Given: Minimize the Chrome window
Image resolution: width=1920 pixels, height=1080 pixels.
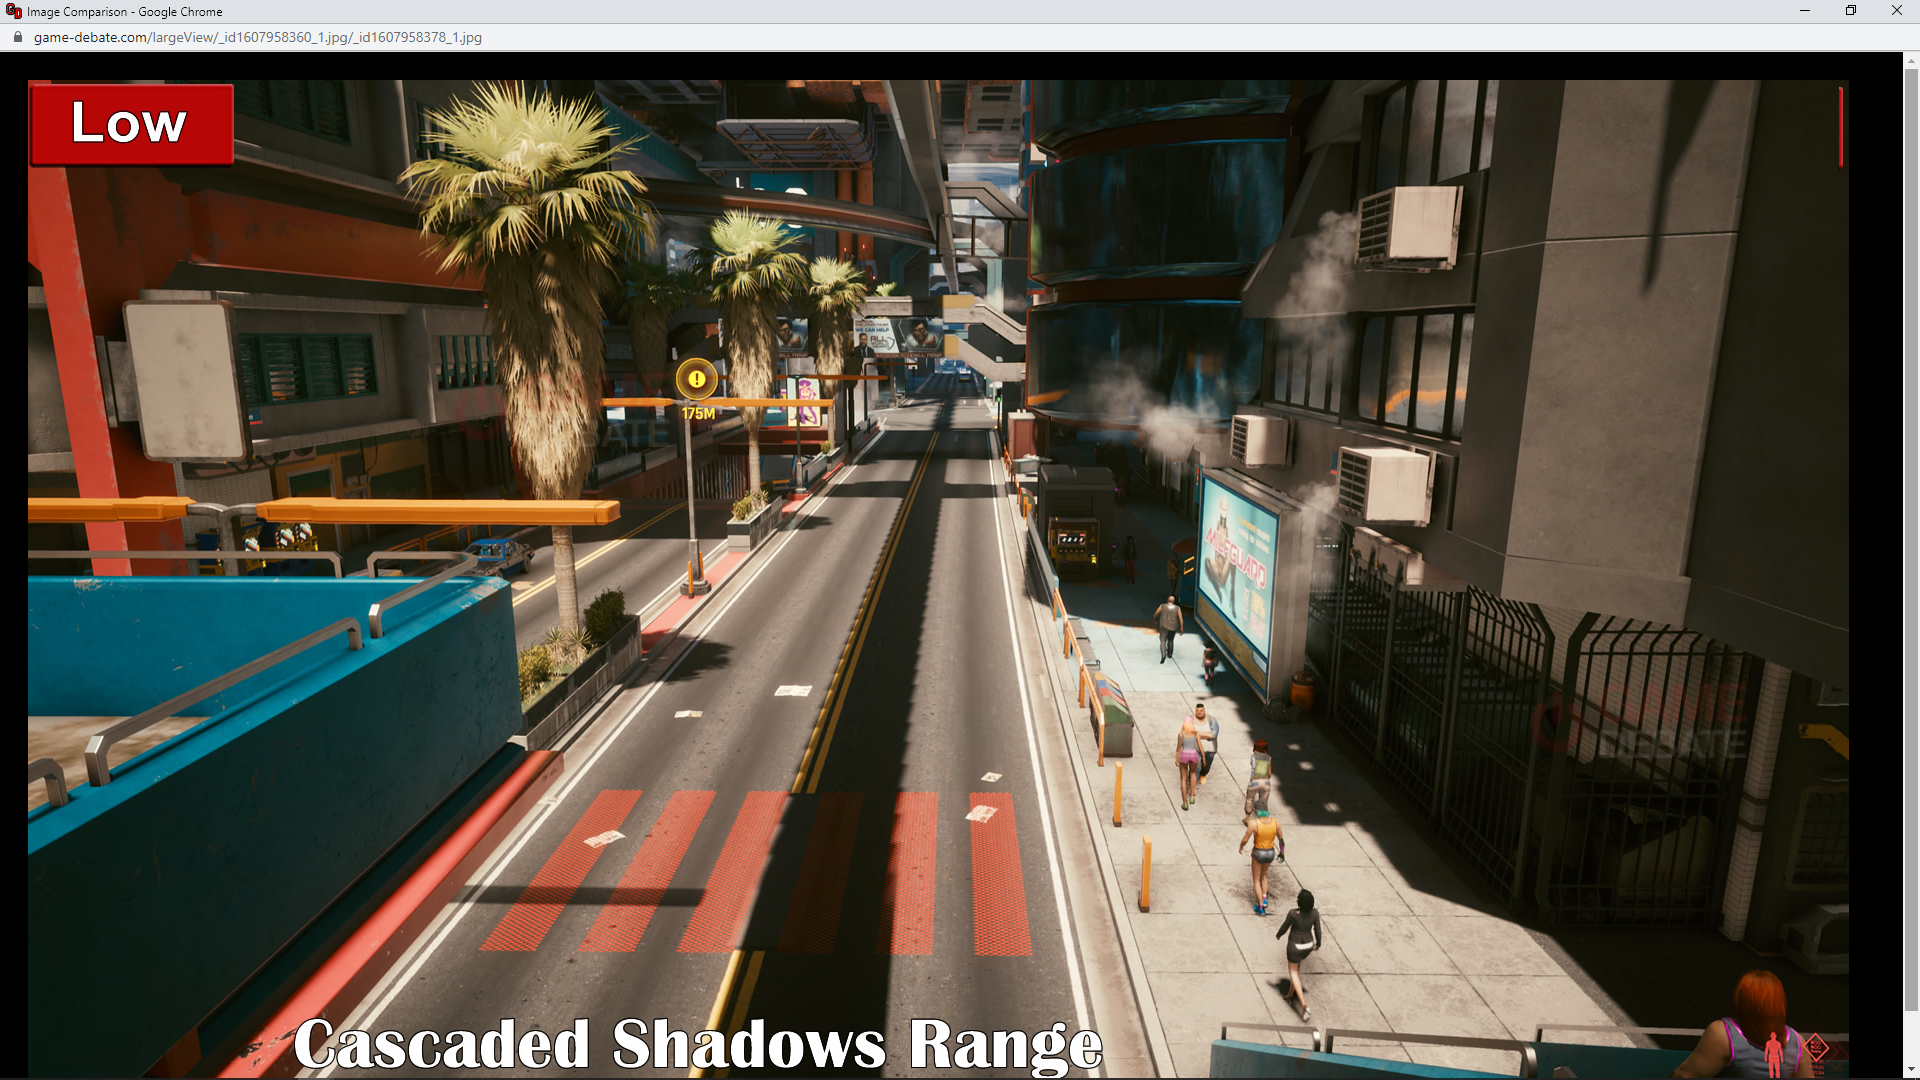Looking at the screenshot, I should click(x=1805, y=11).
